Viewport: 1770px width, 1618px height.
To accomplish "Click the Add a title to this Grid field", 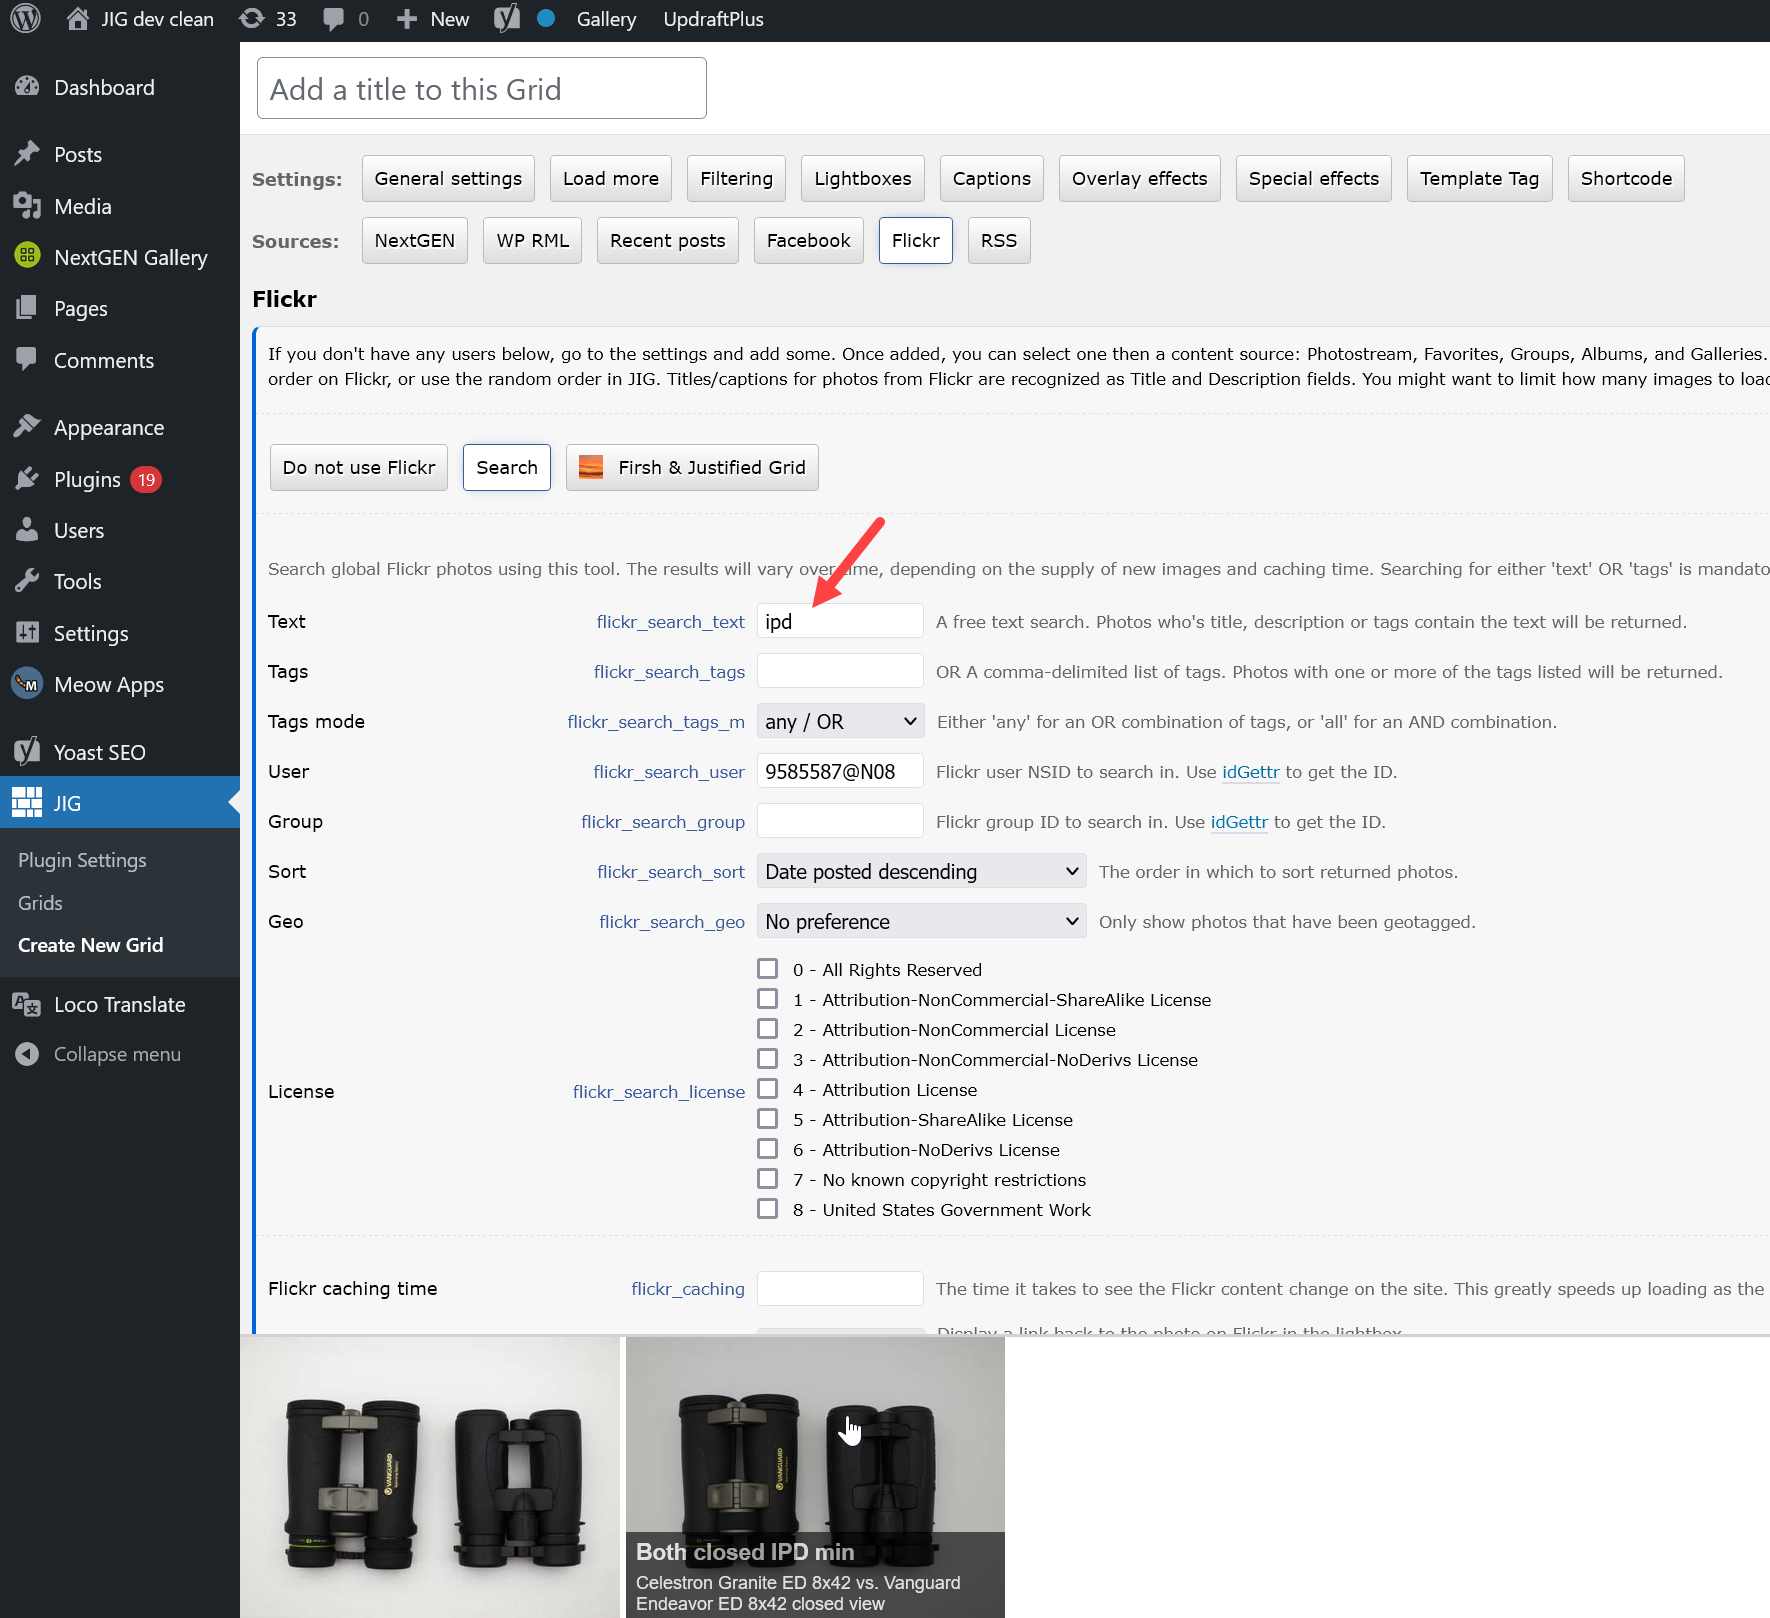I will tap(481, 89).
